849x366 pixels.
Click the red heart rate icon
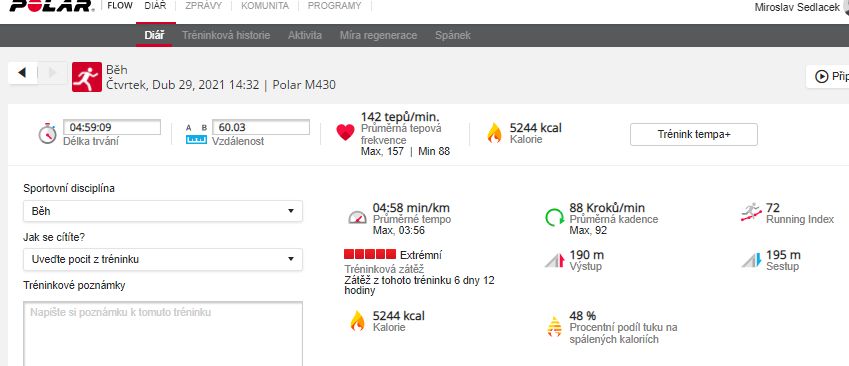(345, 133)
